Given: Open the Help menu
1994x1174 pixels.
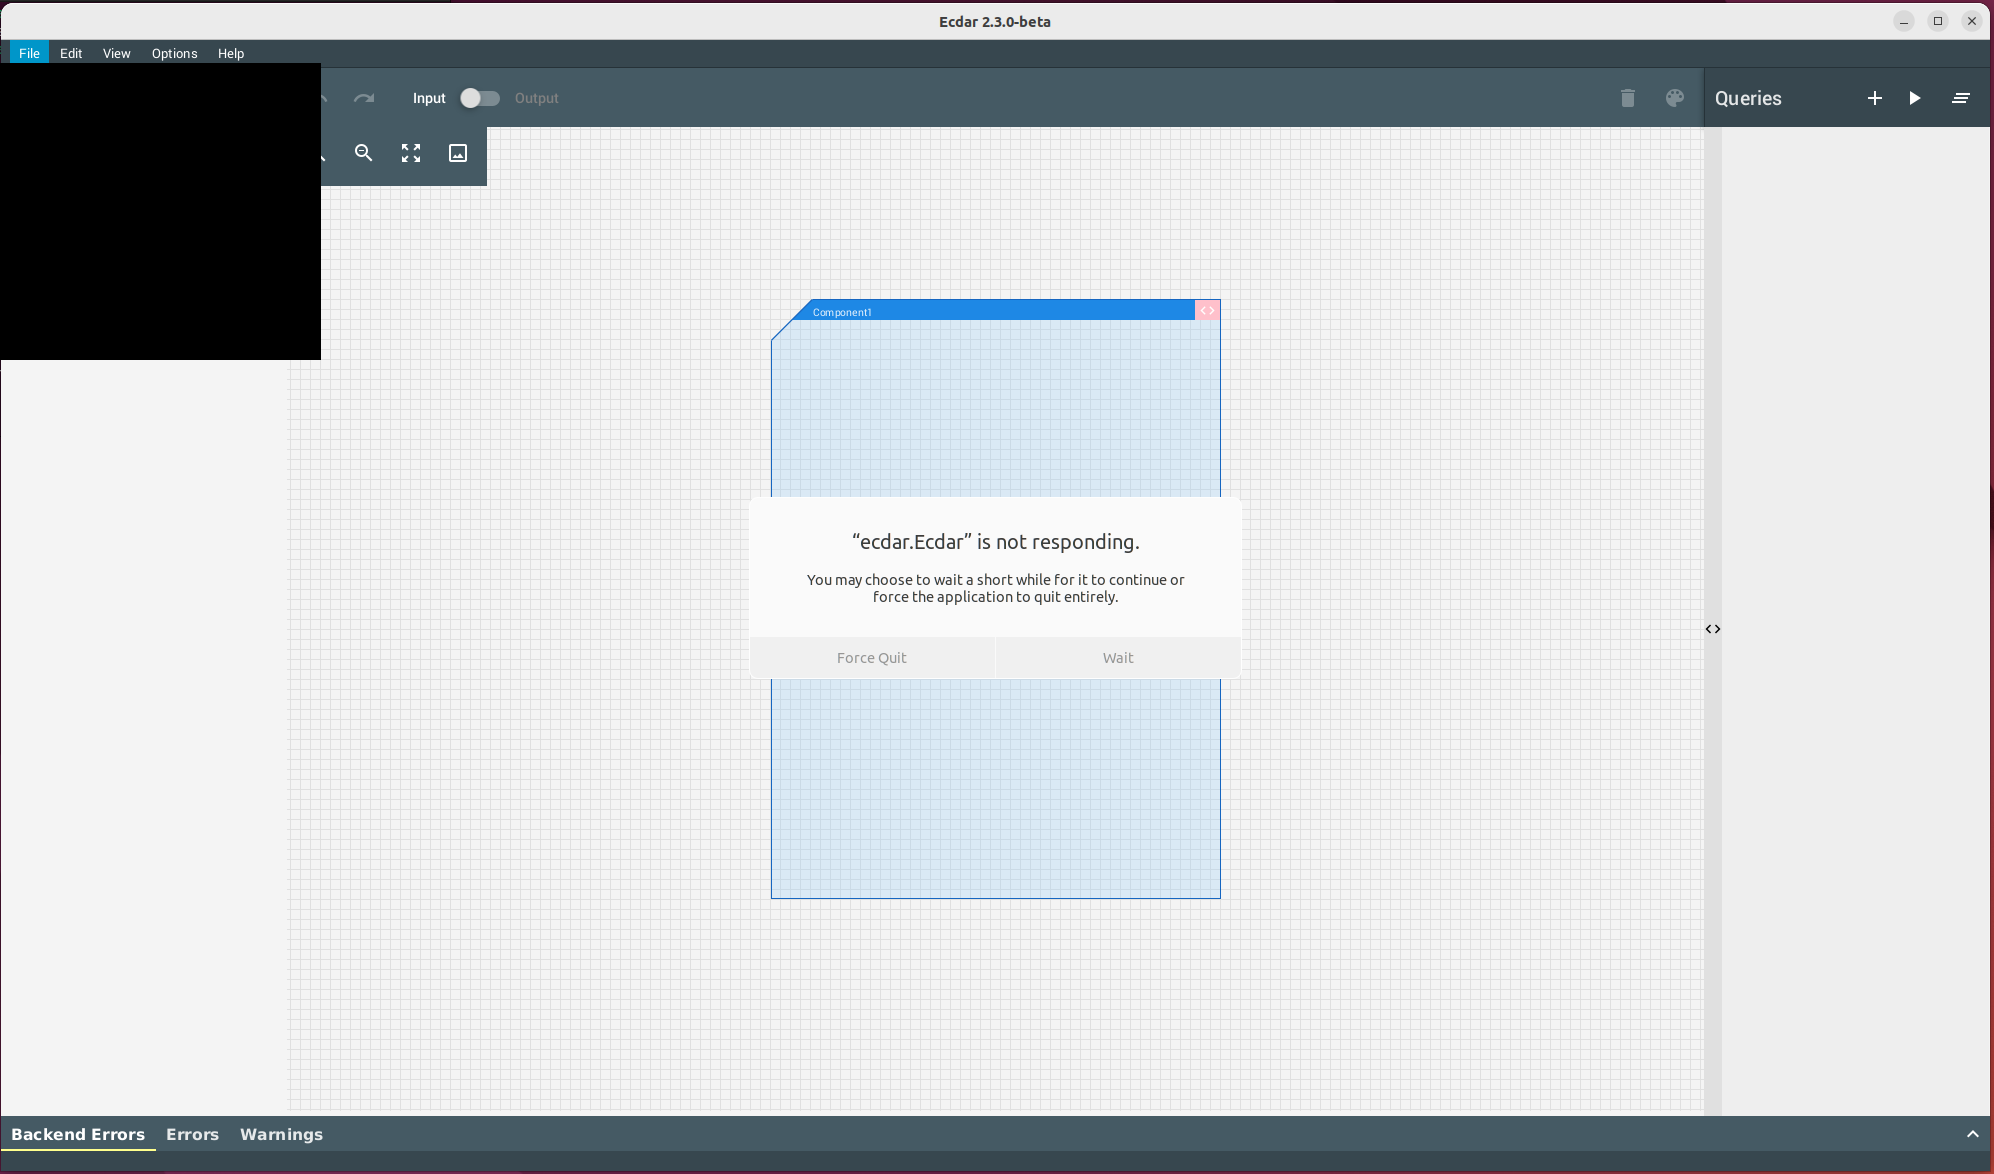Looking at the screenshot, I should [231, 53].
